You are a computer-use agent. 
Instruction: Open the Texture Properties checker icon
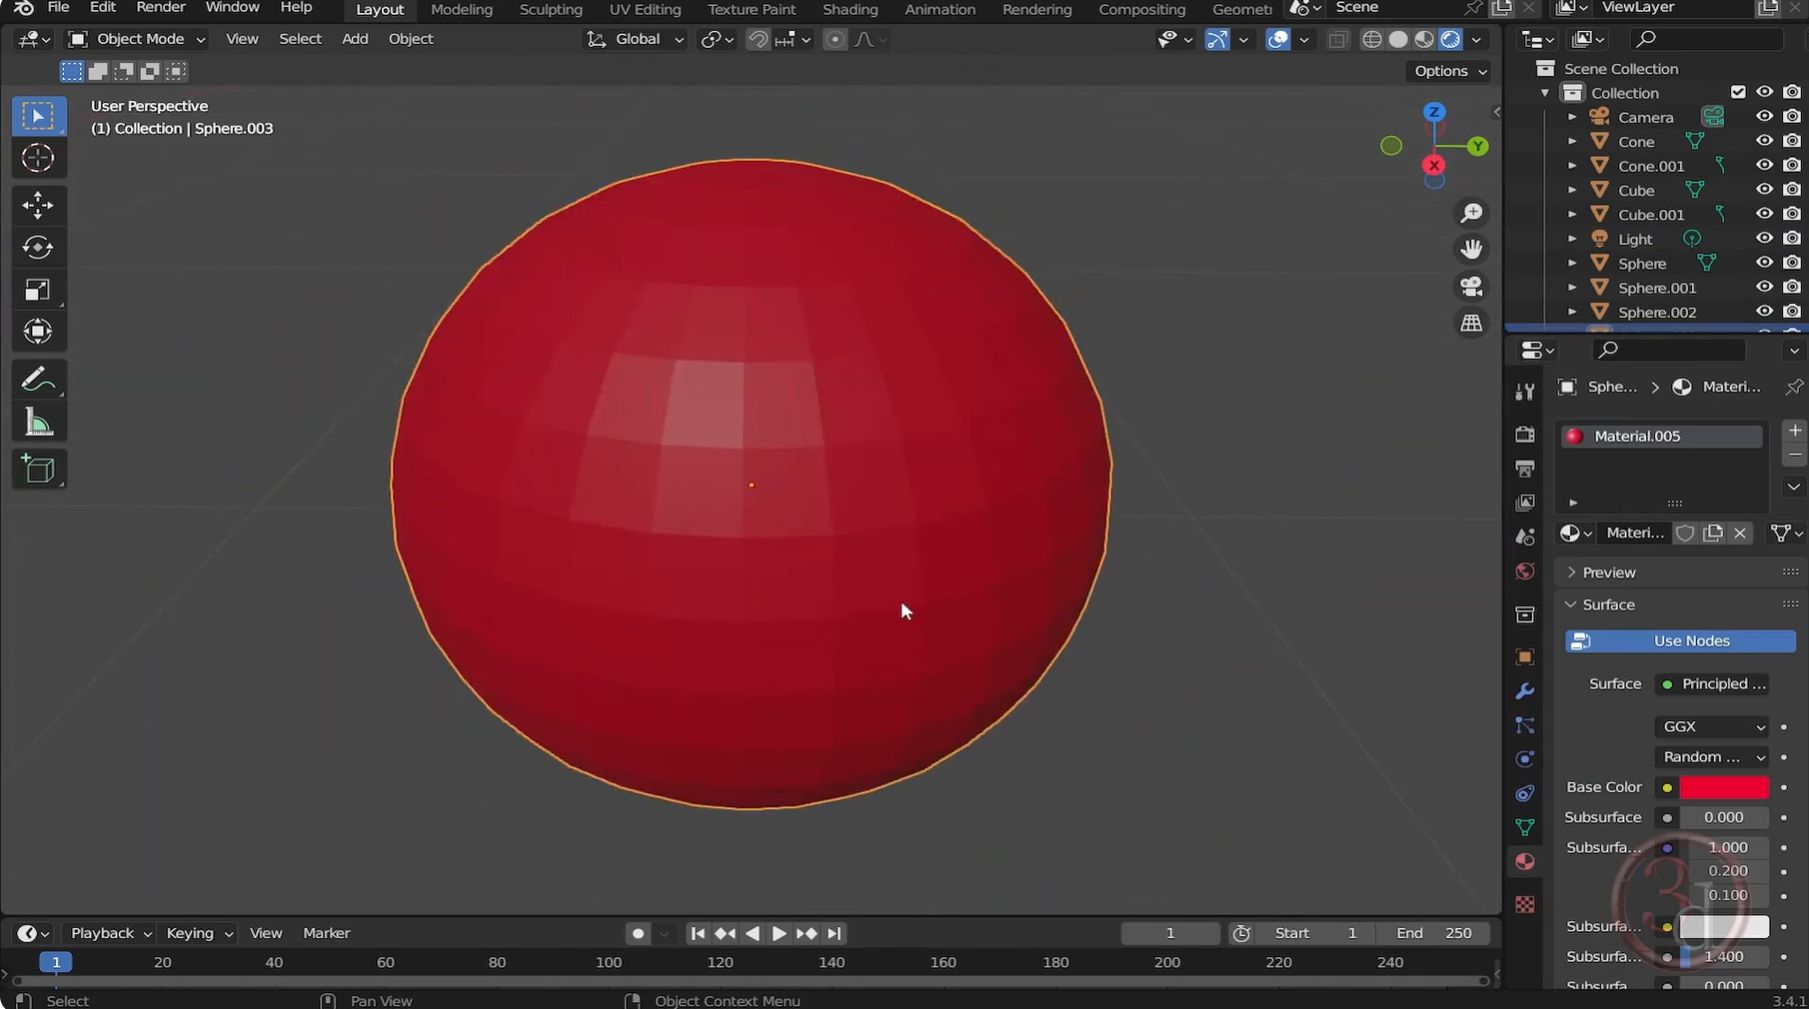[x=1524, y=903]
